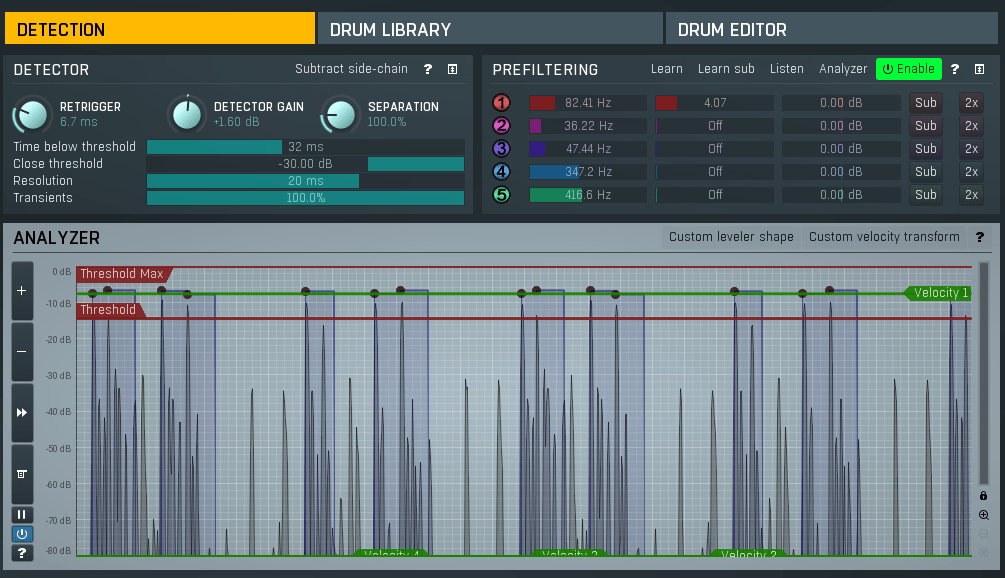Viewport: 1005px width, 578px height.
Task: Open the Prefiltering help question mark
Action: 955,69
